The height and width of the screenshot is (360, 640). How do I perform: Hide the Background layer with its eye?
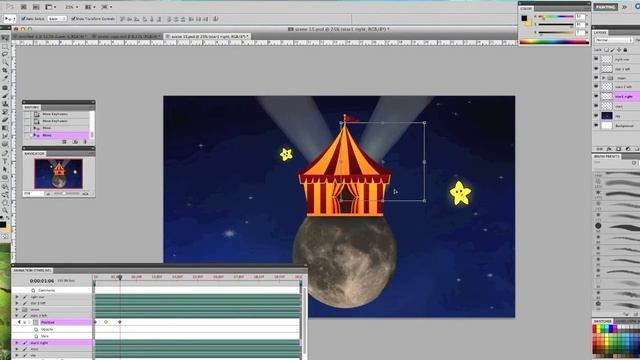[596, 125]
